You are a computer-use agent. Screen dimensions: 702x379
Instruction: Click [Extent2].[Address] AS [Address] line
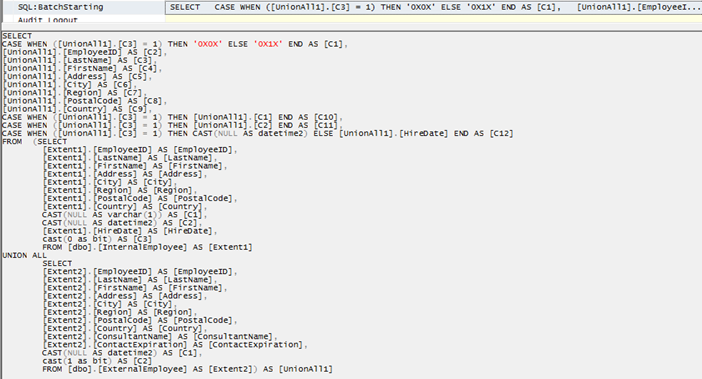point(125,296)
